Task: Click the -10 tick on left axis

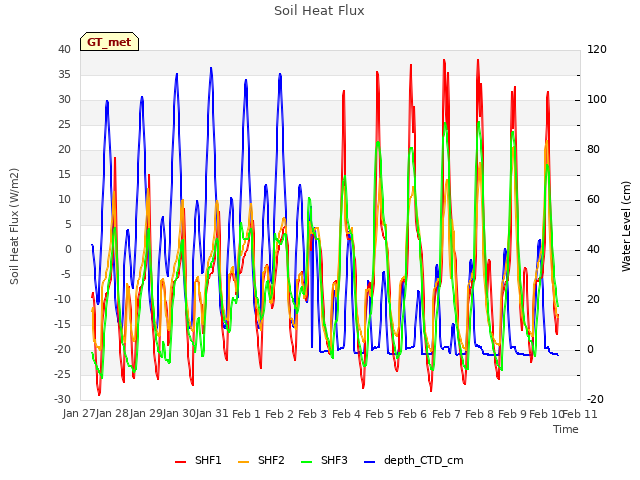Action: [x=63, y=300]
